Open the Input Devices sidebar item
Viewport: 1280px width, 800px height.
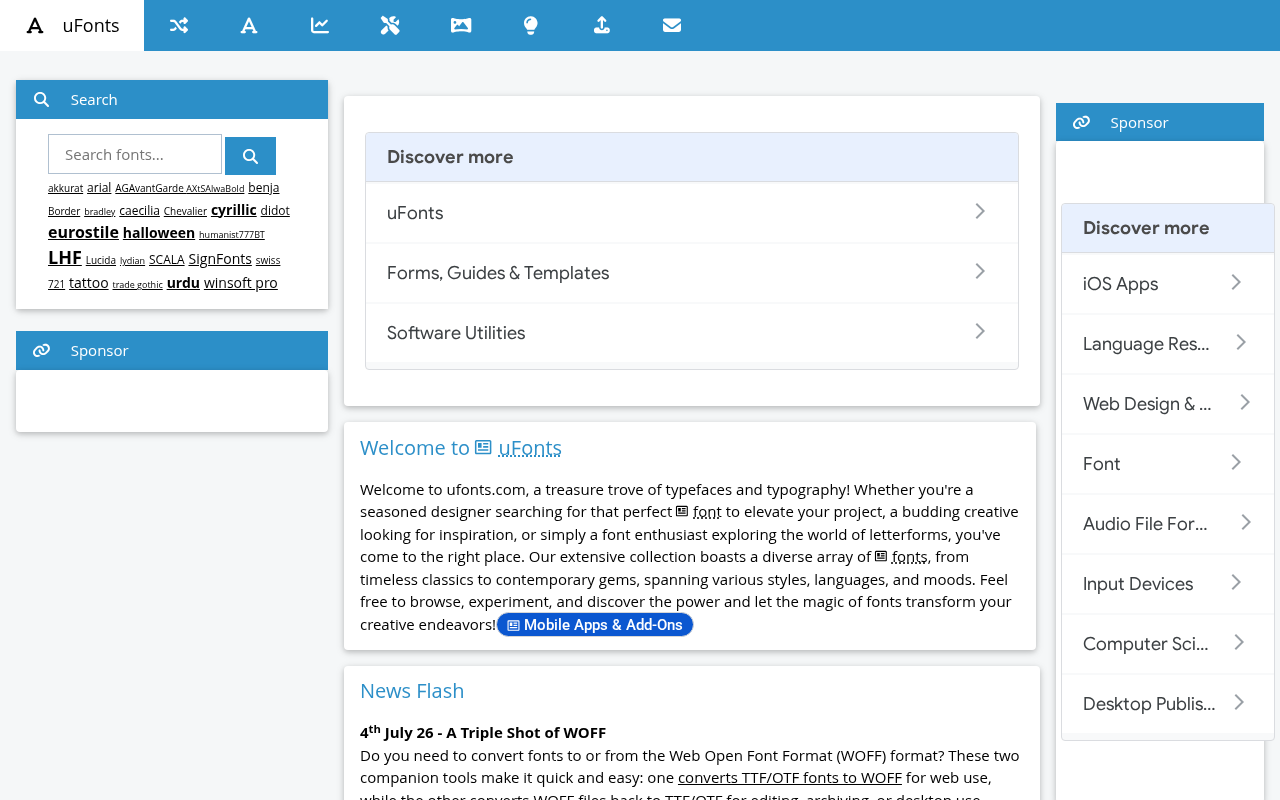pyautogui.click(x=1168, y=584)
